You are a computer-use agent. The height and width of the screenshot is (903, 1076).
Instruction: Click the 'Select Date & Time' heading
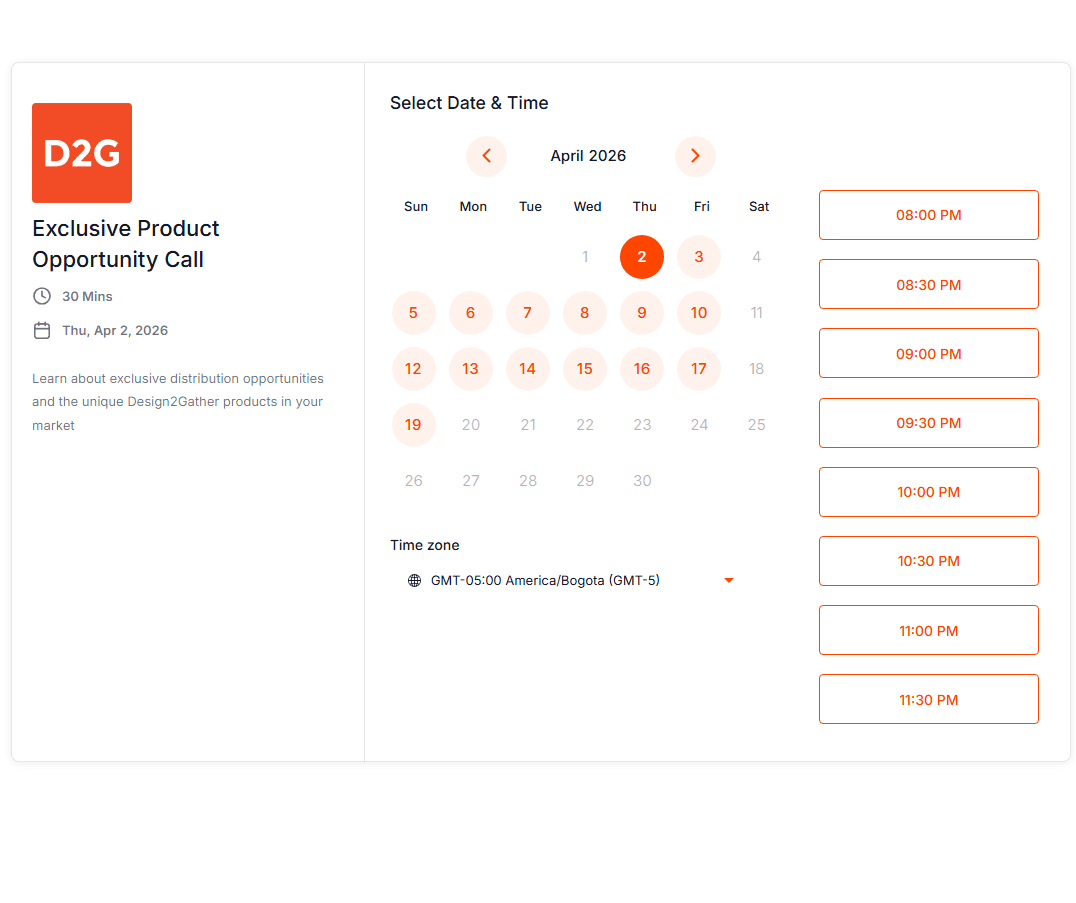click(469, 103)
